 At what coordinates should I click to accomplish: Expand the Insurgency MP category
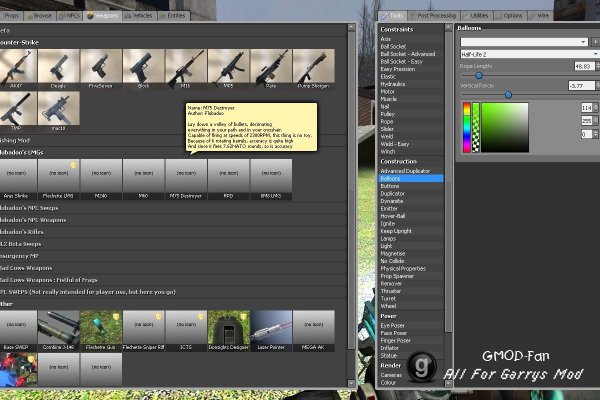click(173, 256)
